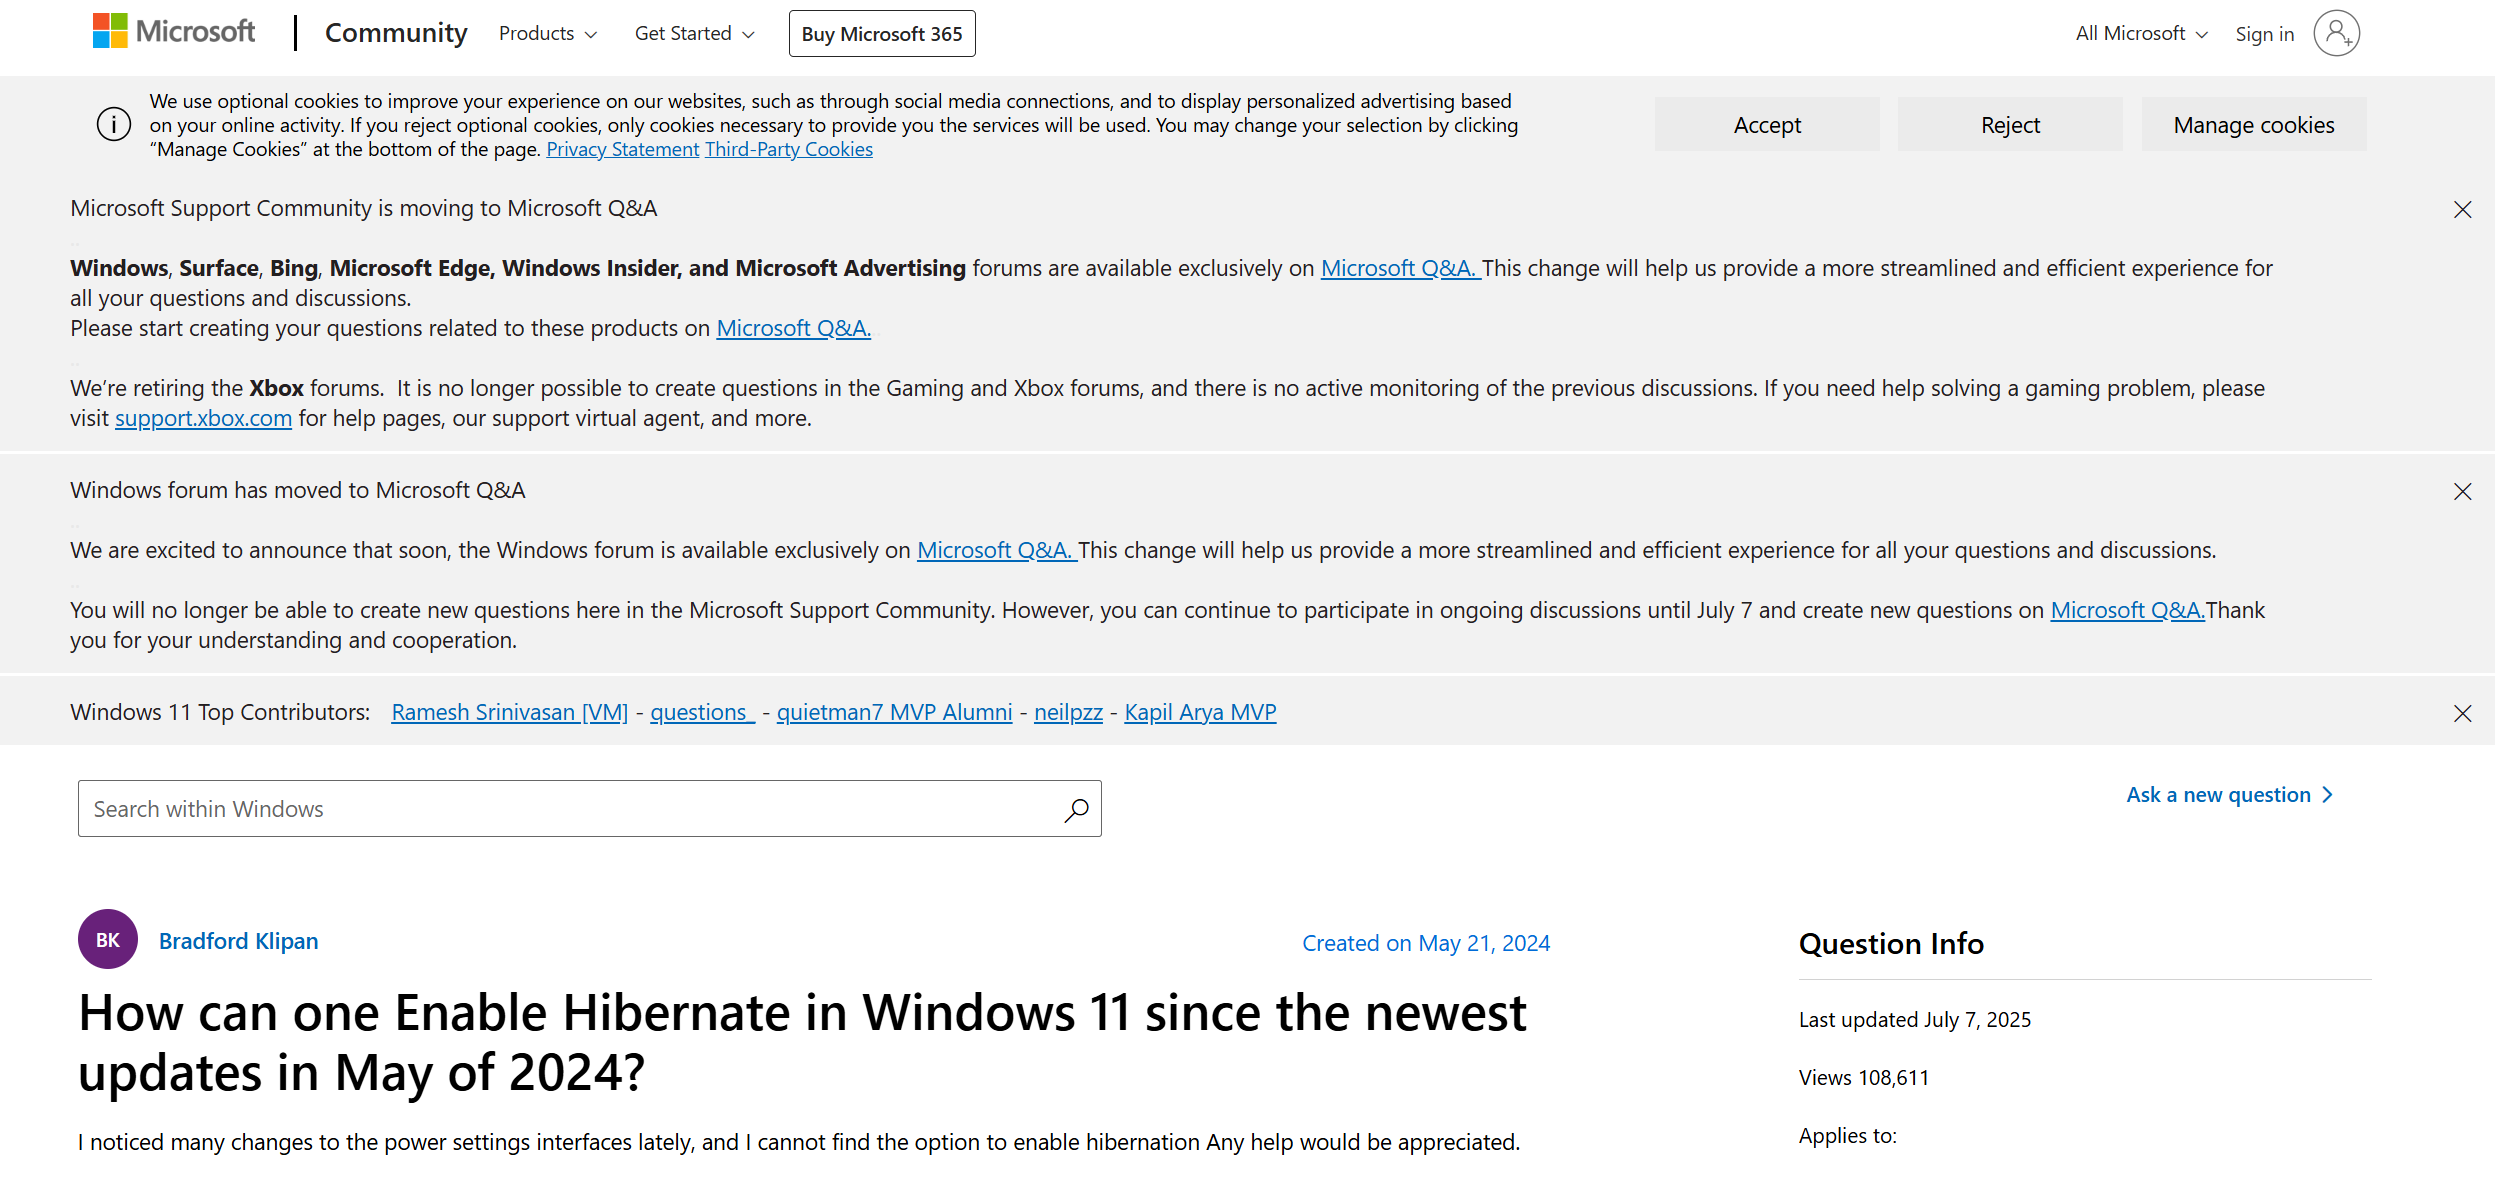Open Ramesh Srinivasan [VM] contributor profile

pos(510,712)
